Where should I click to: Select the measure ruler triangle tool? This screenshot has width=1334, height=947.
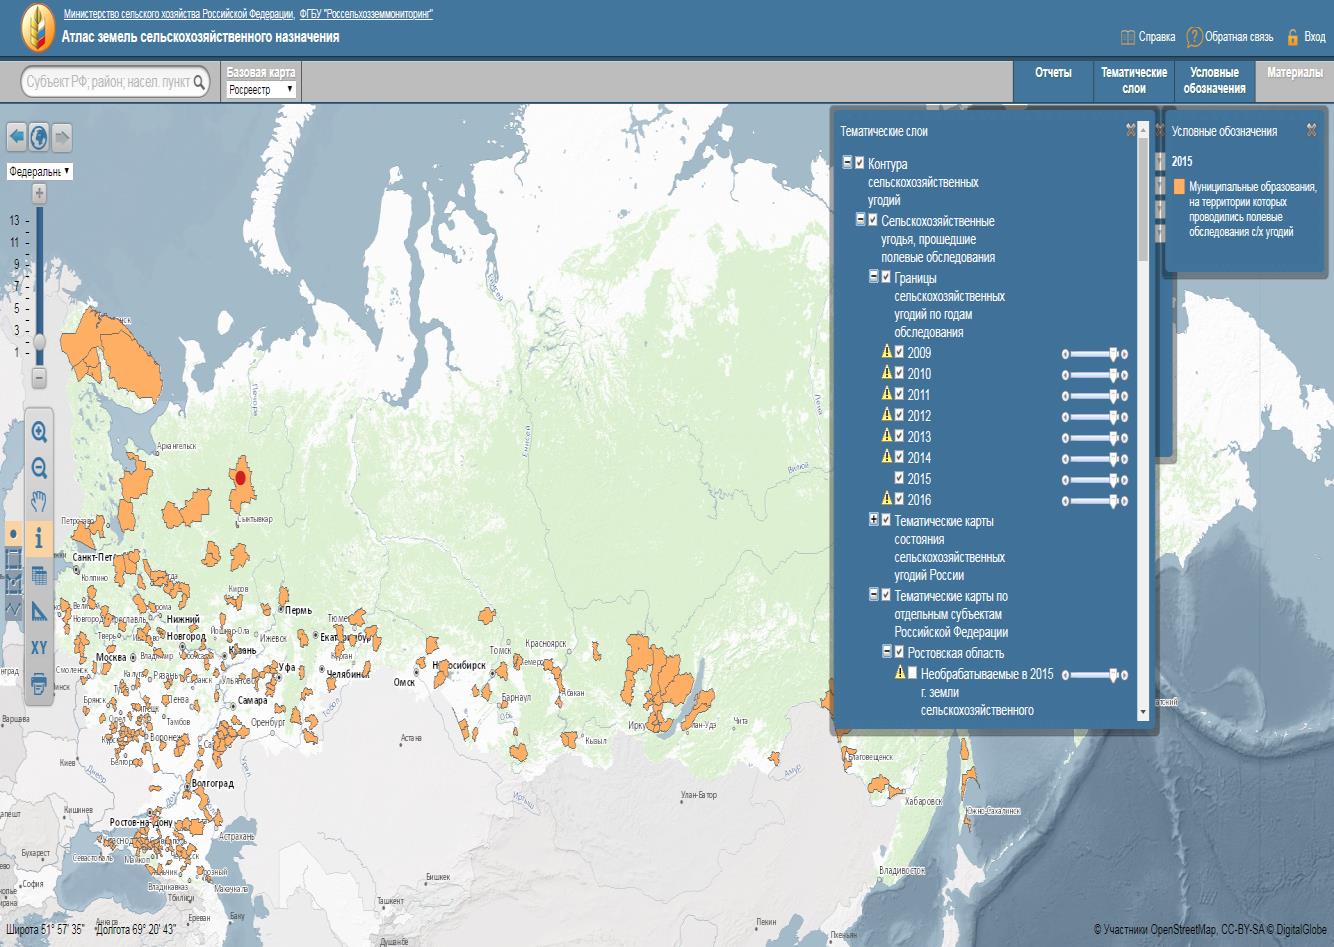[x=39, y=611]
